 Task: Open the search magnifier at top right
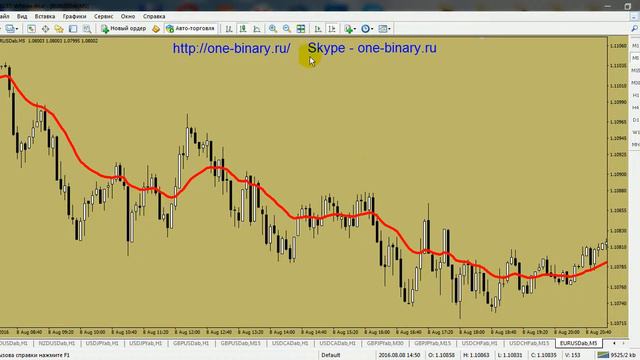pos(635,29)
